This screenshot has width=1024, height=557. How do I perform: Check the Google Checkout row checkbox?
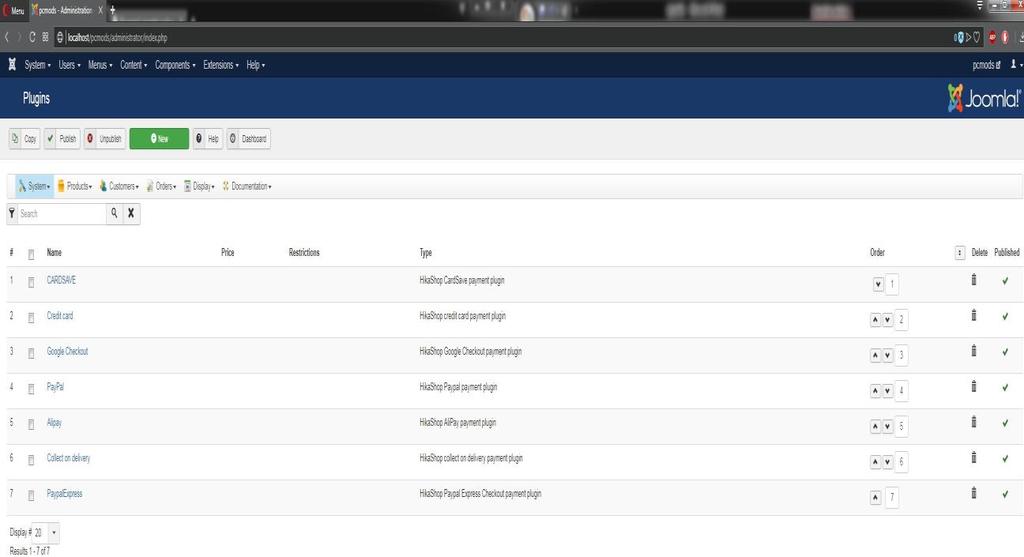pos(31,353)
